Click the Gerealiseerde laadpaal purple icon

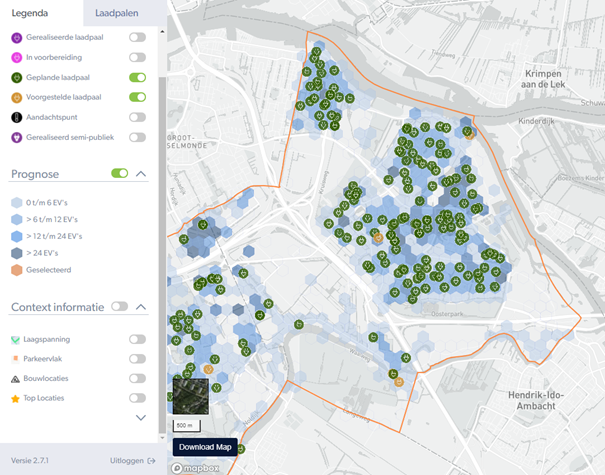point(16,37)
